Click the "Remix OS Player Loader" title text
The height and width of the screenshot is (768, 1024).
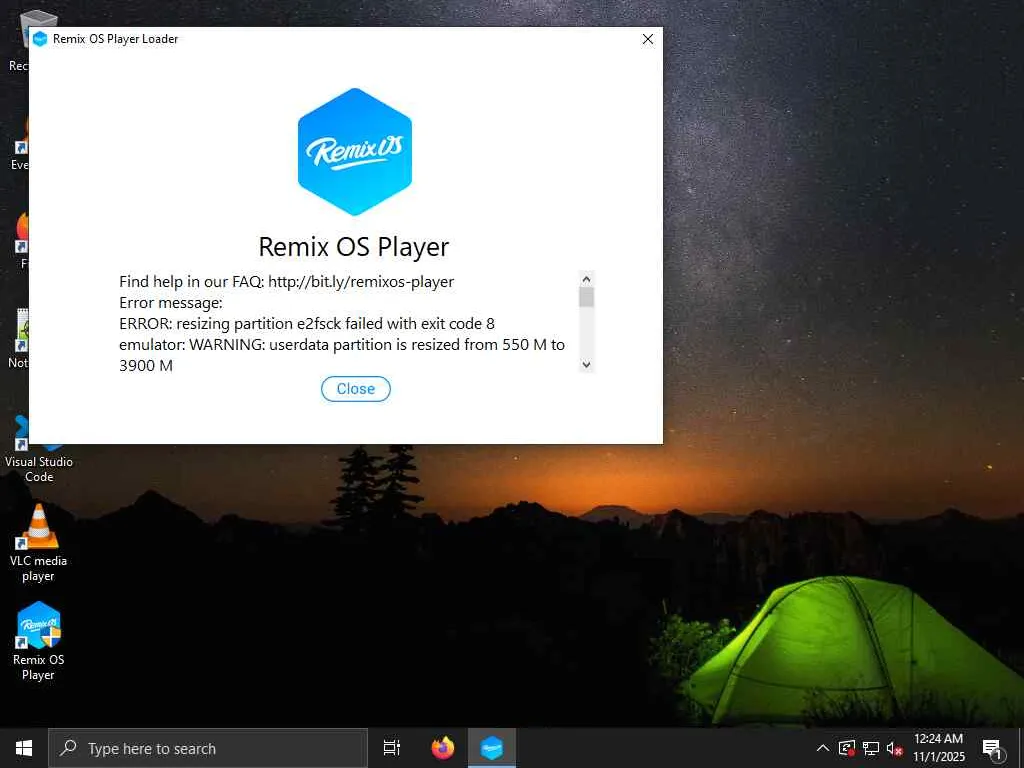click(116, 39)
